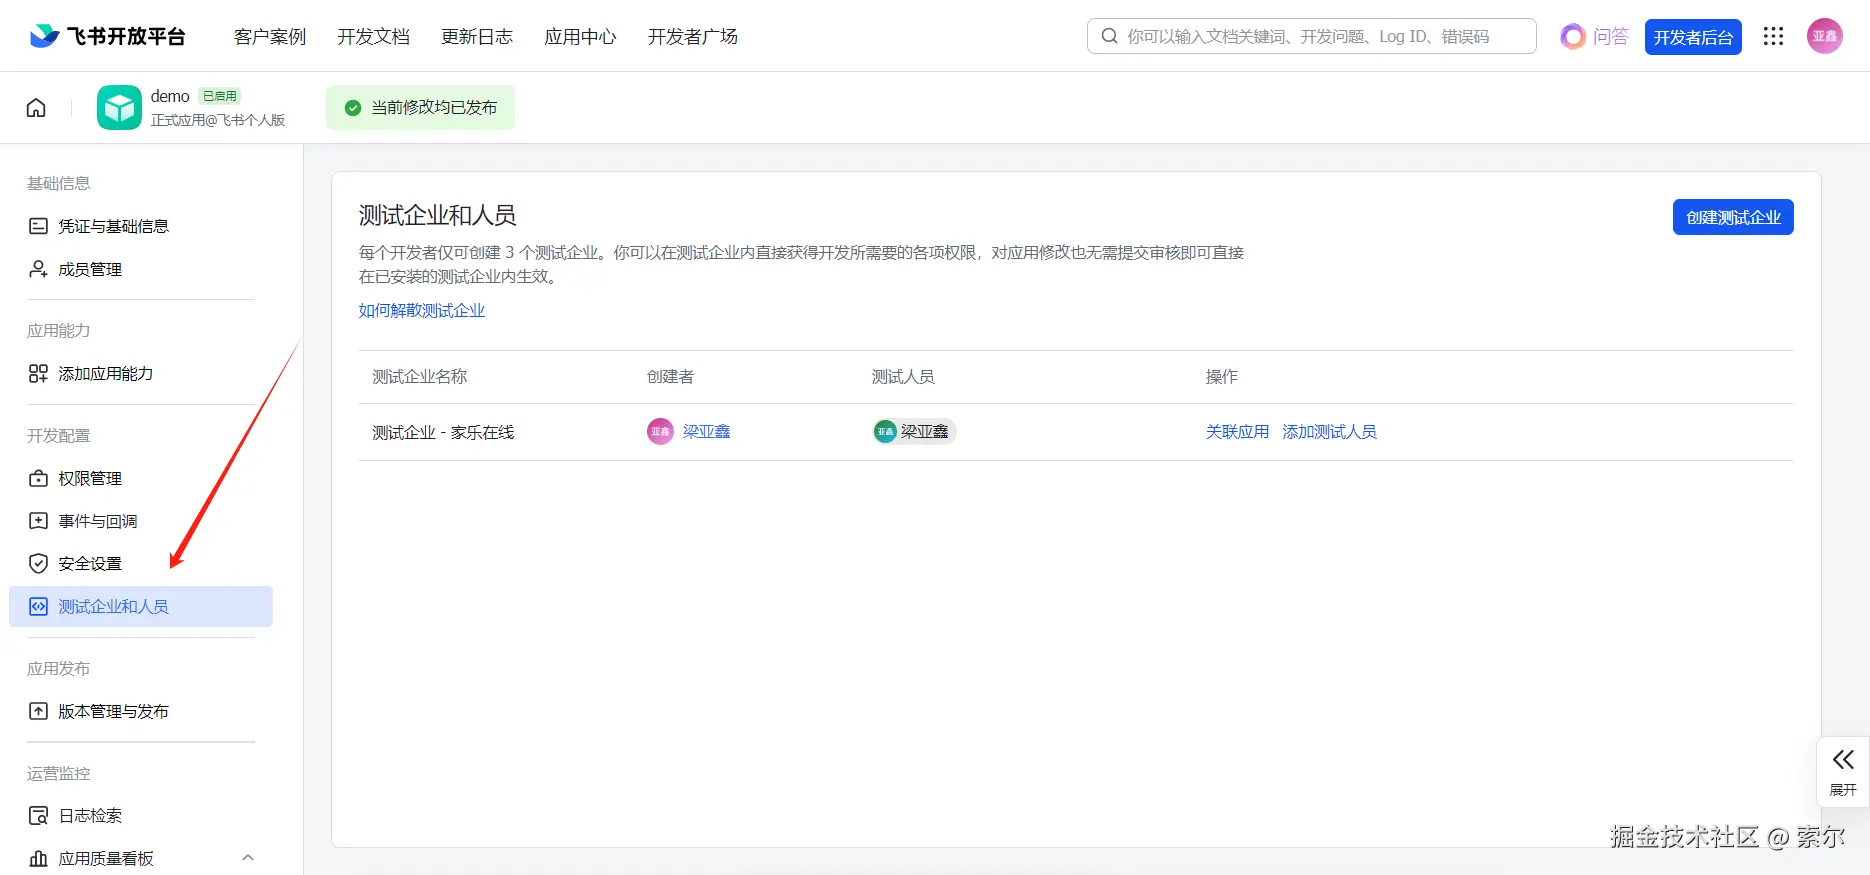Screen dimensions: 1870x875
Task: Click the demo app cube icon
Action: tap(119, 108)
